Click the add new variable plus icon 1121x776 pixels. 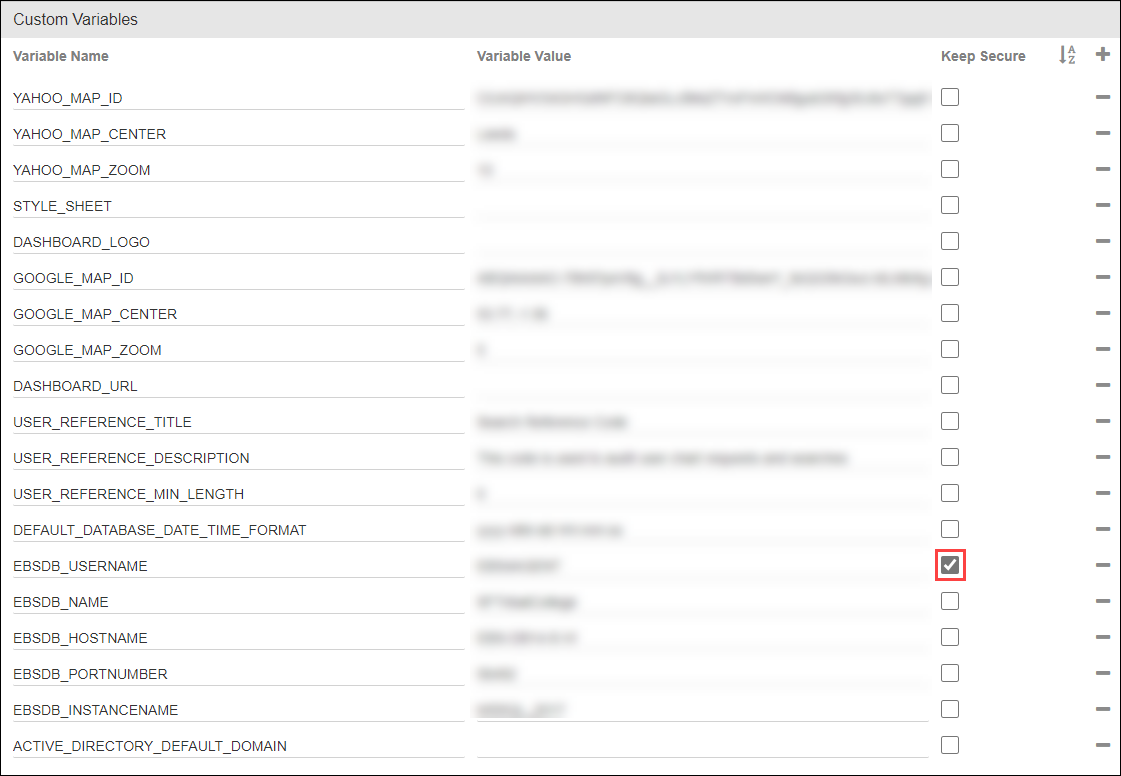pos(1103,55)
